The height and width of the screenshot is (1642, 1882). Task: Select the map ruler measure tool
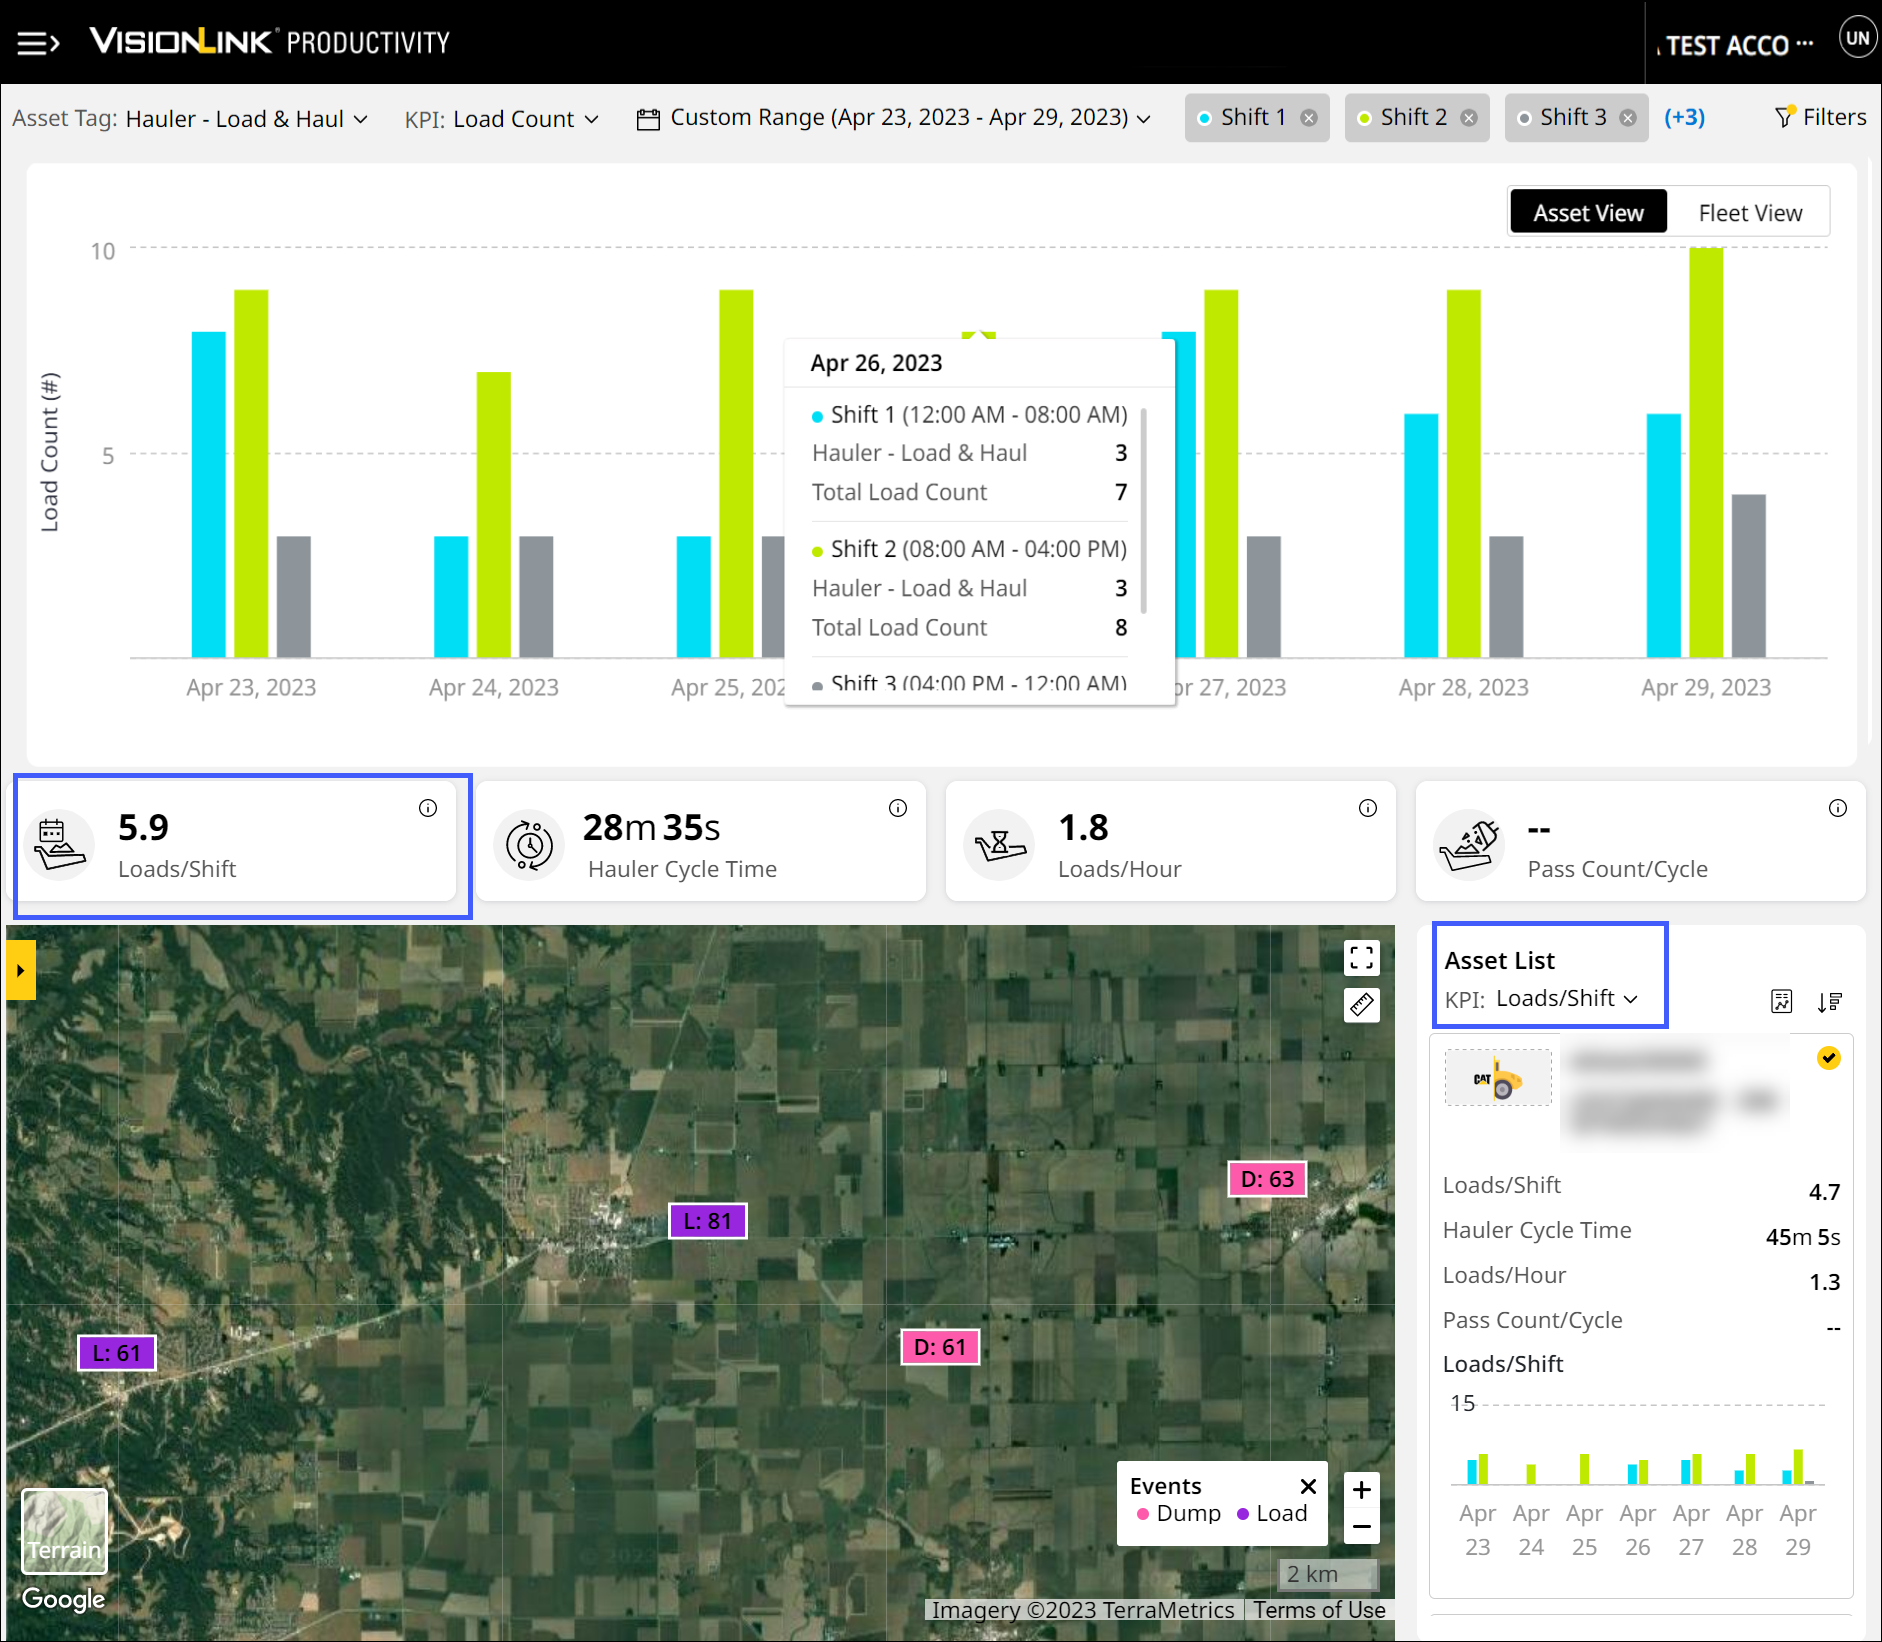(x=1361, y=1004)
